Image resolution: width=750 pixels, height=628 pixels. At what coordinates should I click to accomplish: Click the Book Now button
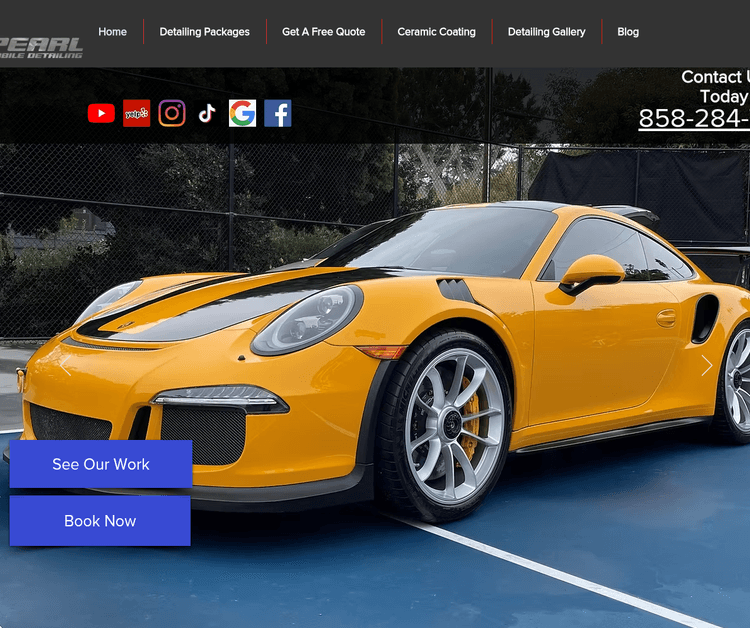click(100, 520)
